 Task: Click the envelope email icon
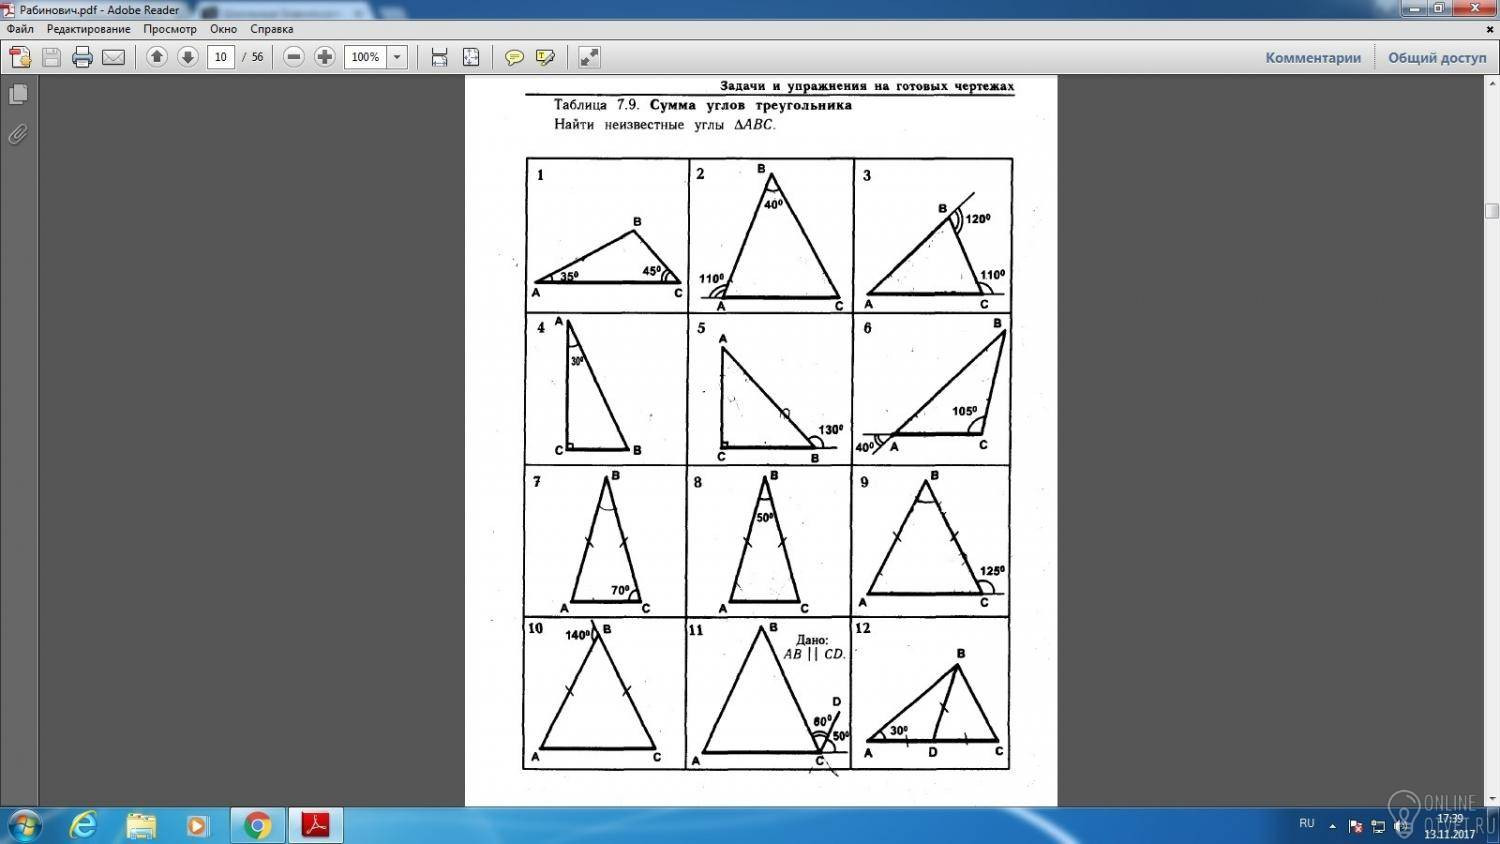(x=113, y=57)
